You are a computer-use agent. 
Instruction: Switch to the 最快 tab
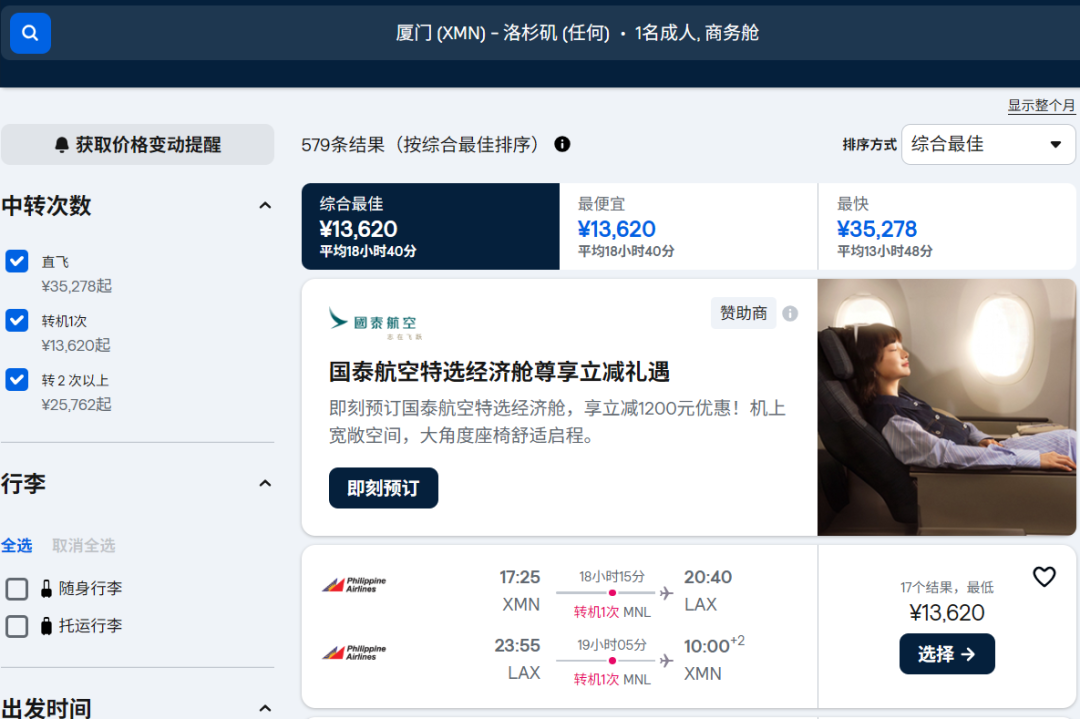pyautogui.click(x=946, y=227)
